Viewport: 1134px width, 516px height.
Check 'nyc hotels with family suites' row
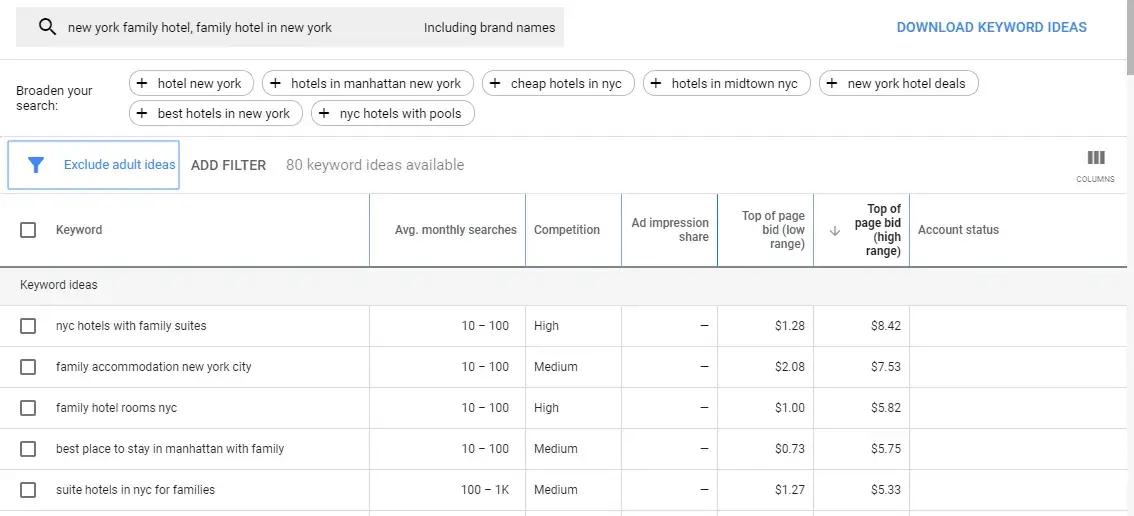coord(28,326)
